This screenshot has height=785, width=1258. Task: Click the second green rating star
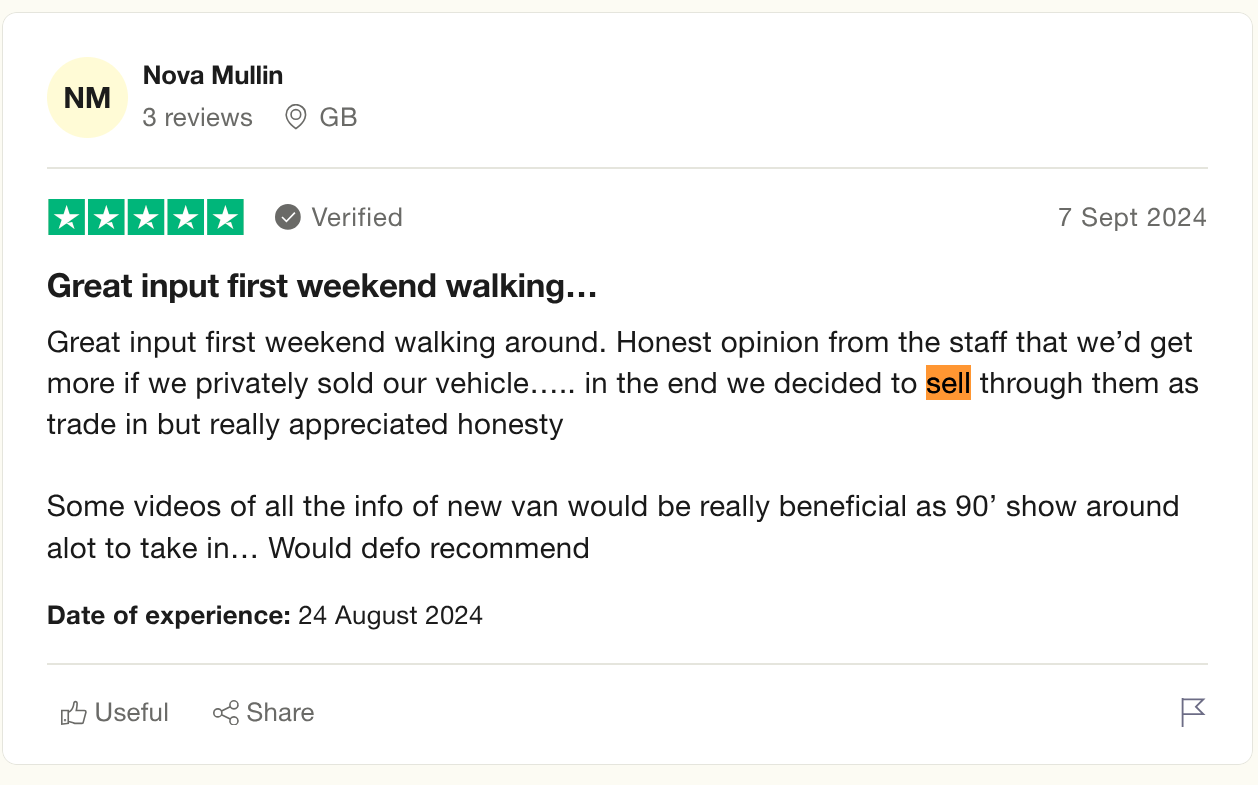[x=106, y=217]
